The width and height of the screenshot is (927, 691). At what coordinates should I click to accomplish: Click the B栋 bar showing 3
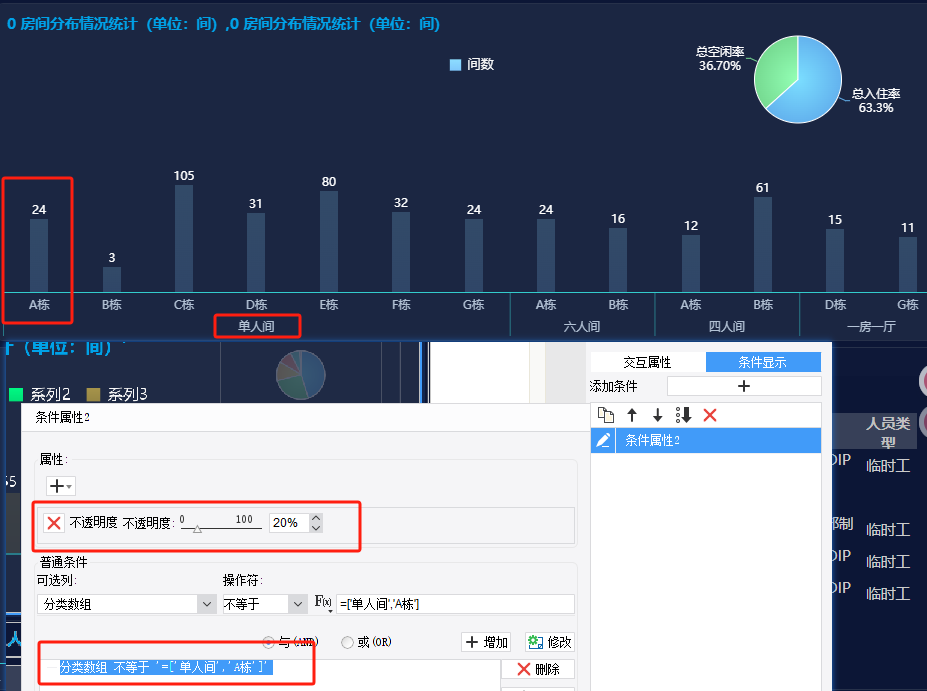coord(112,280)
